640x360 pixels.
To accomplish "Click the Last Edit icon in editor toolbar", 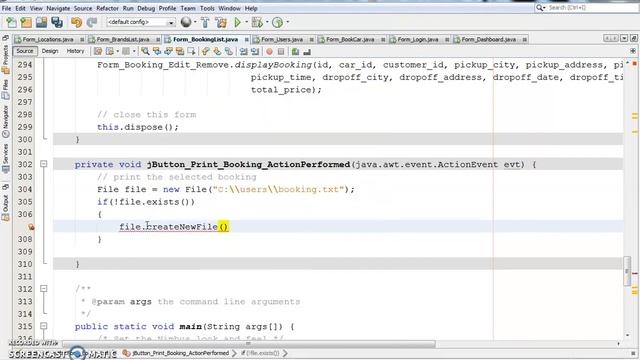I will coord(98,51).
